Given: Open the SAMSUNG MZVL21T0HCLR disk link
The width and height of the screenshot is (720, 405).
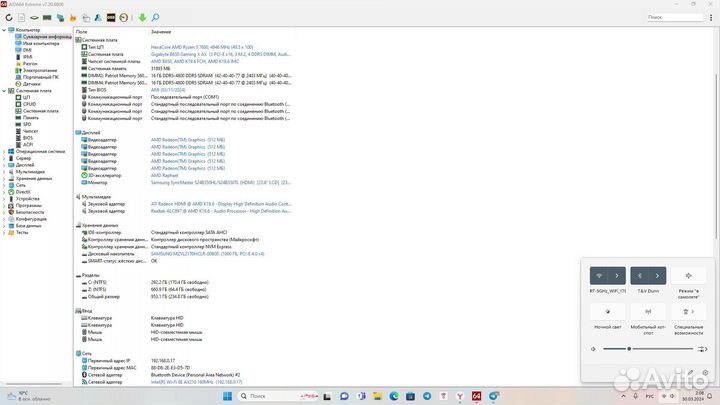Looking at the screenshot, I should [x=208, y=254].
